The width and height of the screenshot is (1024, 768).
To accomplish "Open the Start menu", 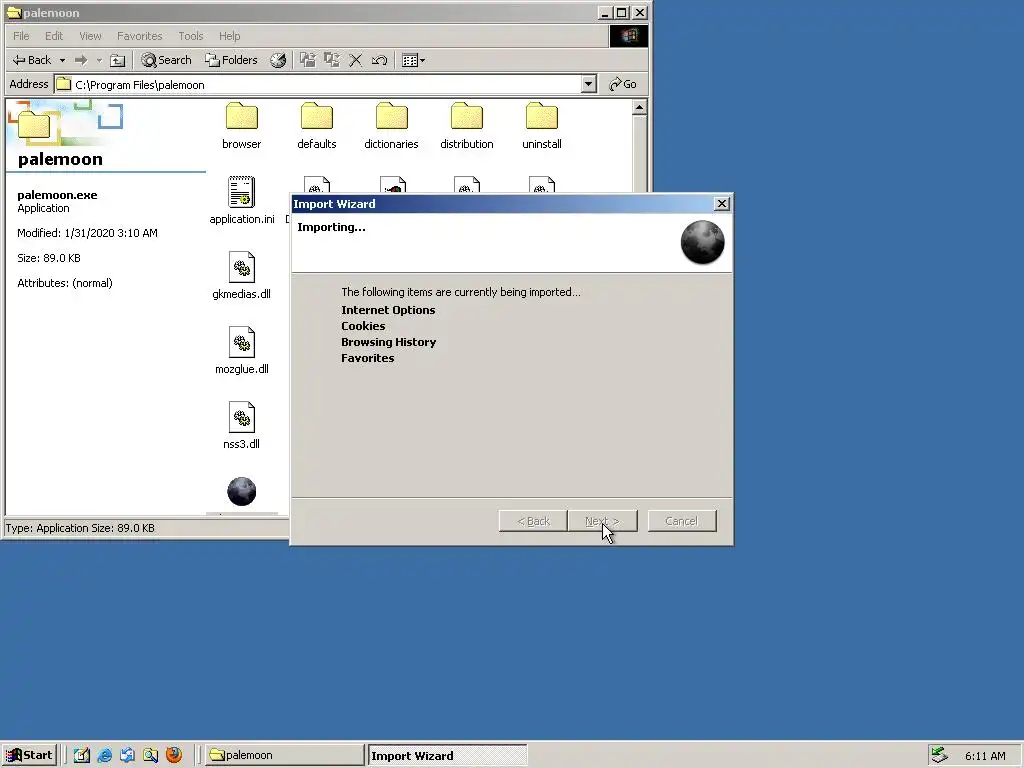I will click(x=29, y=755).
